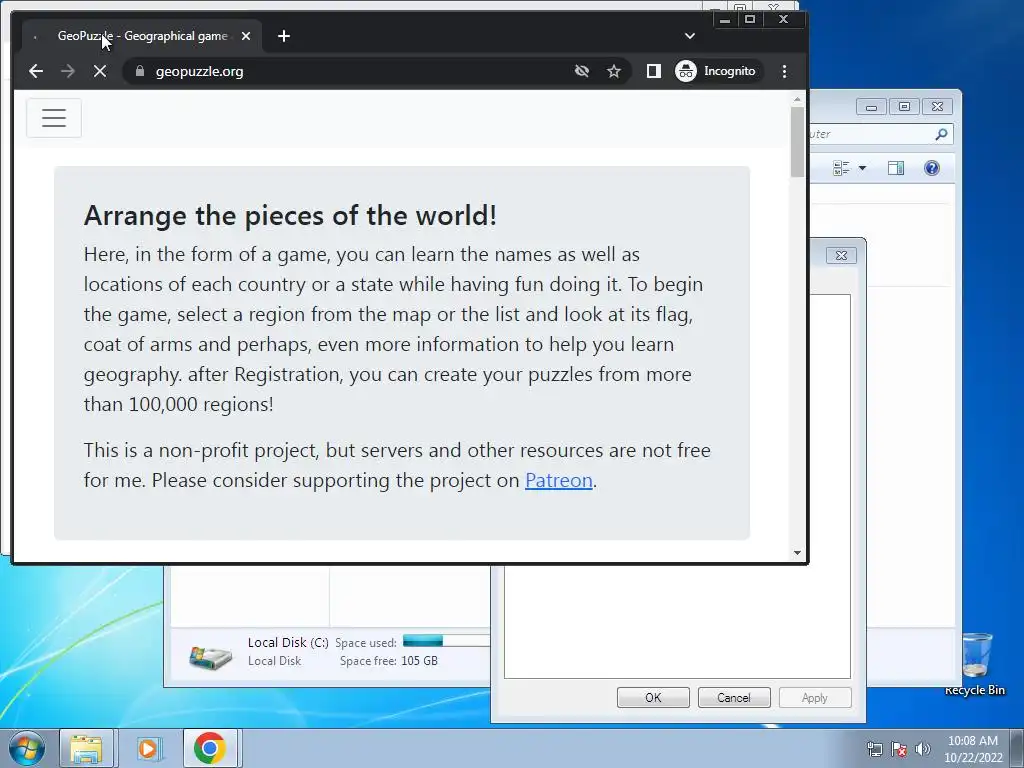Click Chrome taskbar icon
This screenshot has height=768, width=1024.
point(210,748)
